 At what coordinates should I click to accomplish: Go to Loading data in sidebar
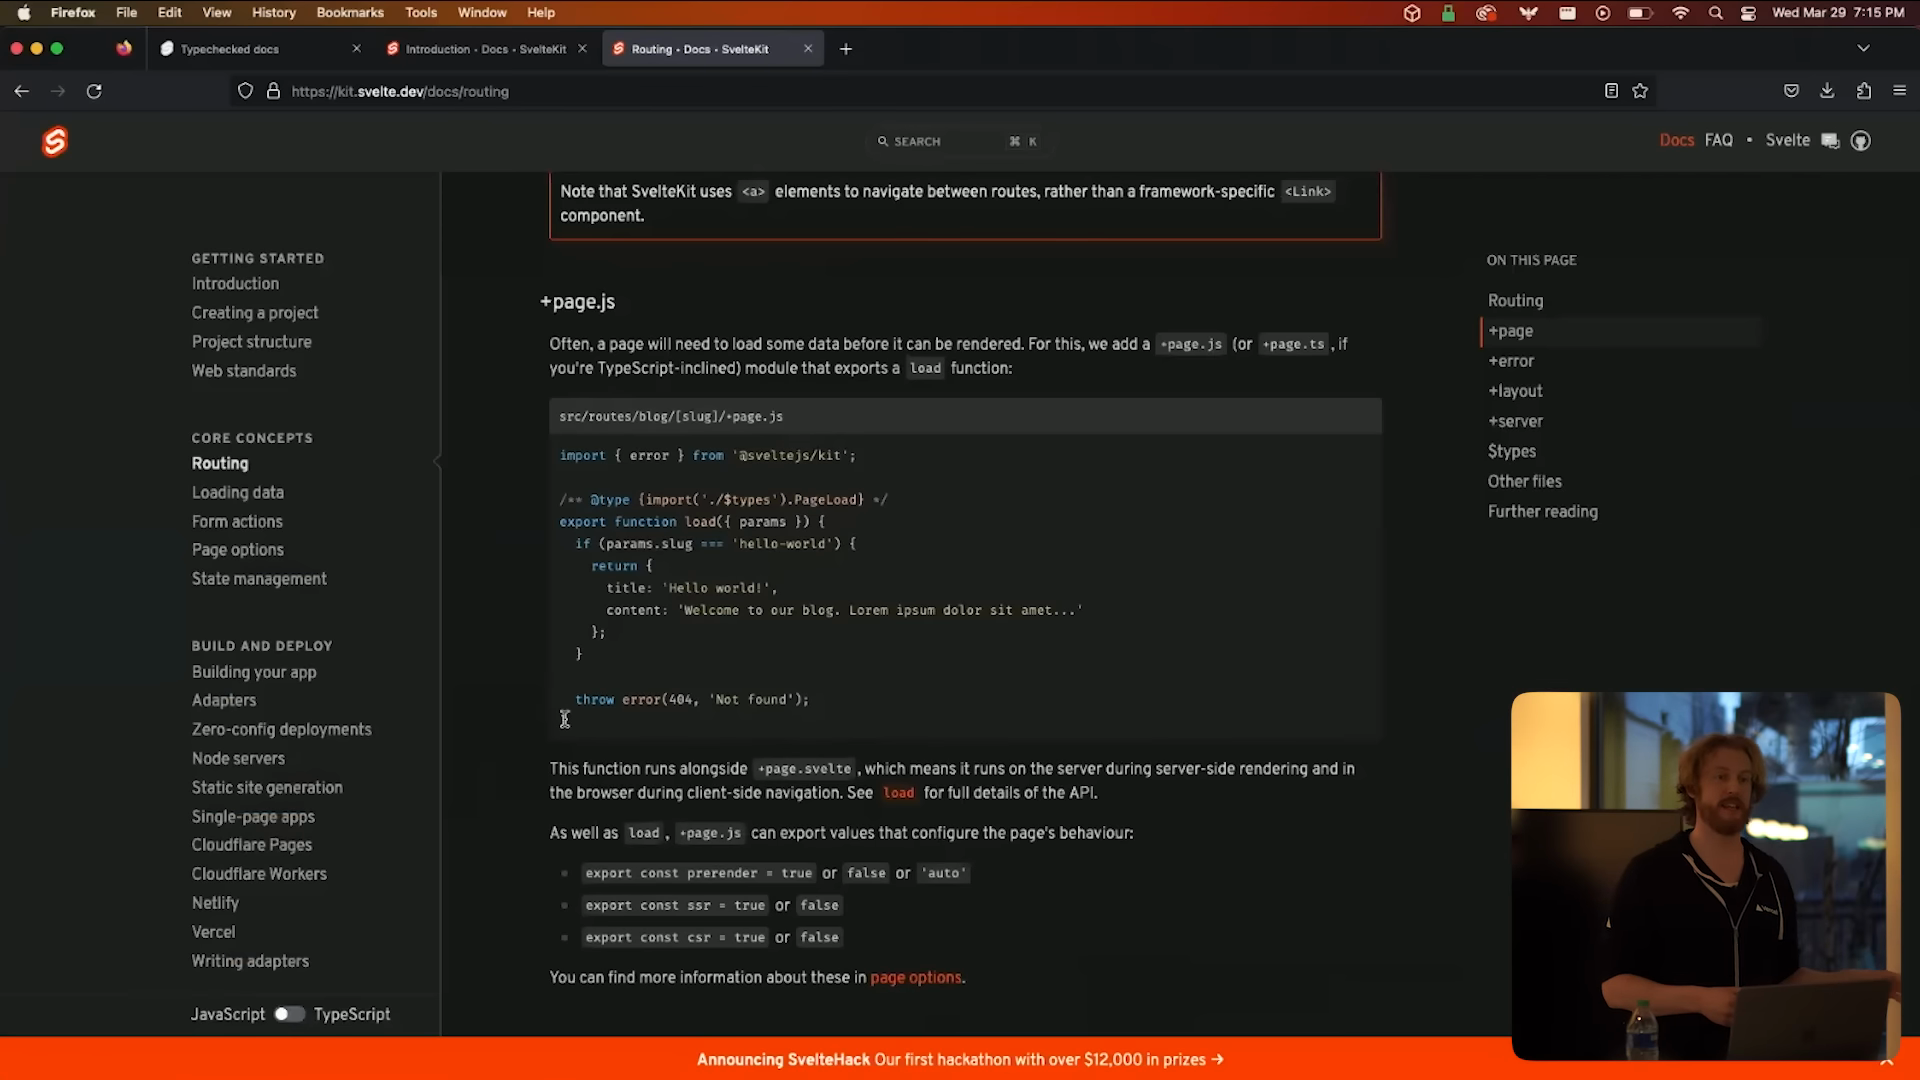[x=237, y=492]
